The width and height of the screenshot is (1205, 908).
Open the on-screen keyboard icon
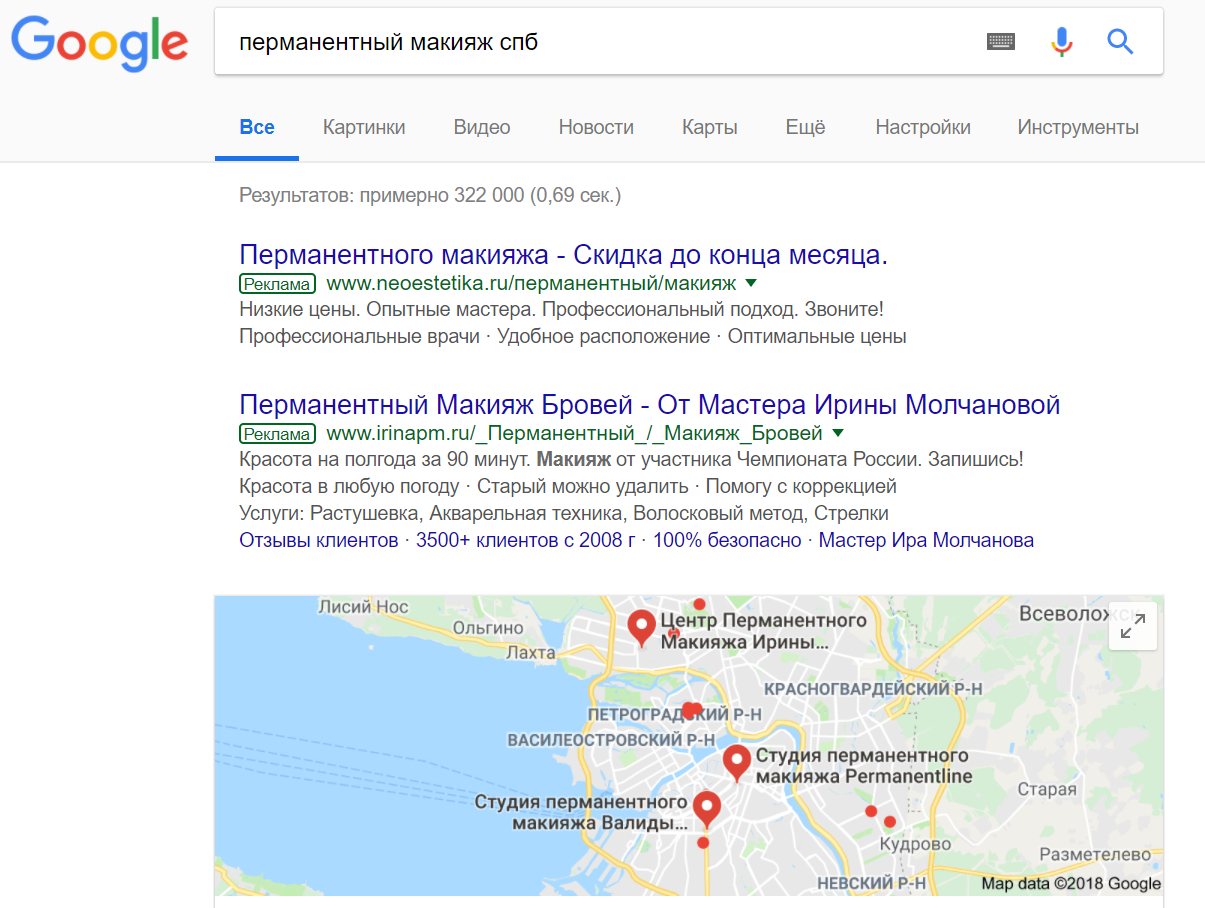1001,41
